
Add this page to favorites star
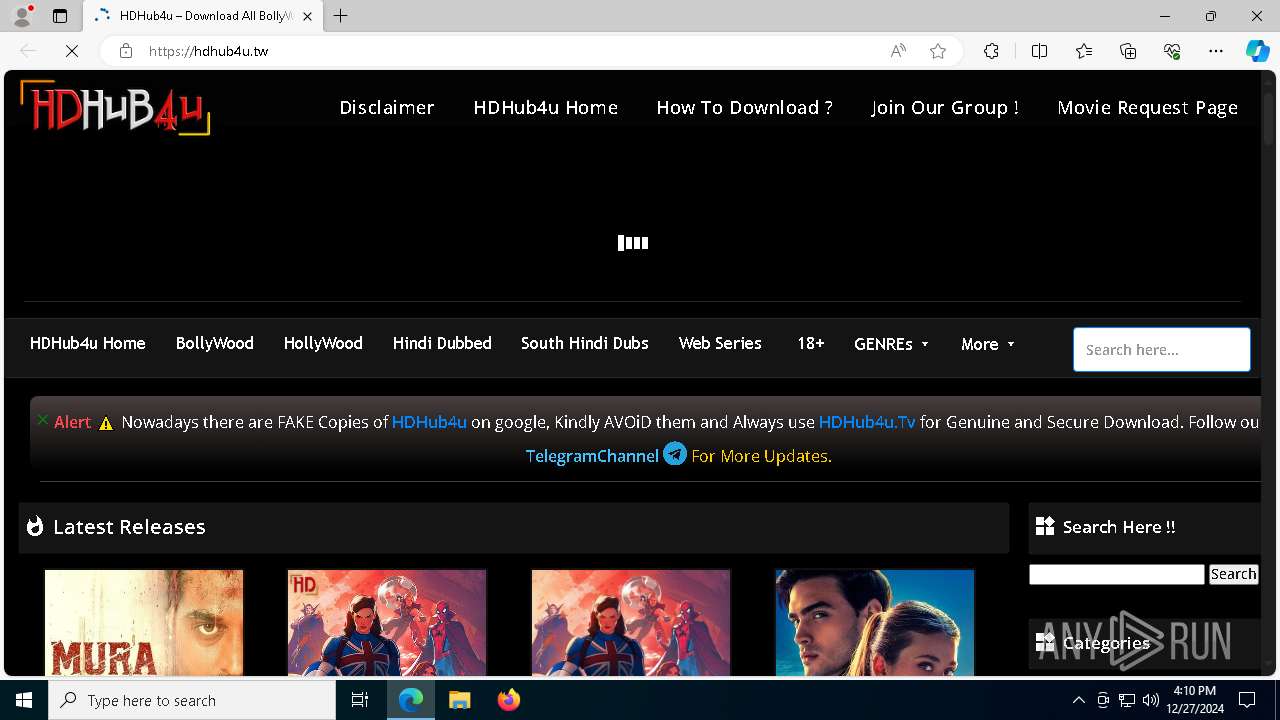pos(938,51)
